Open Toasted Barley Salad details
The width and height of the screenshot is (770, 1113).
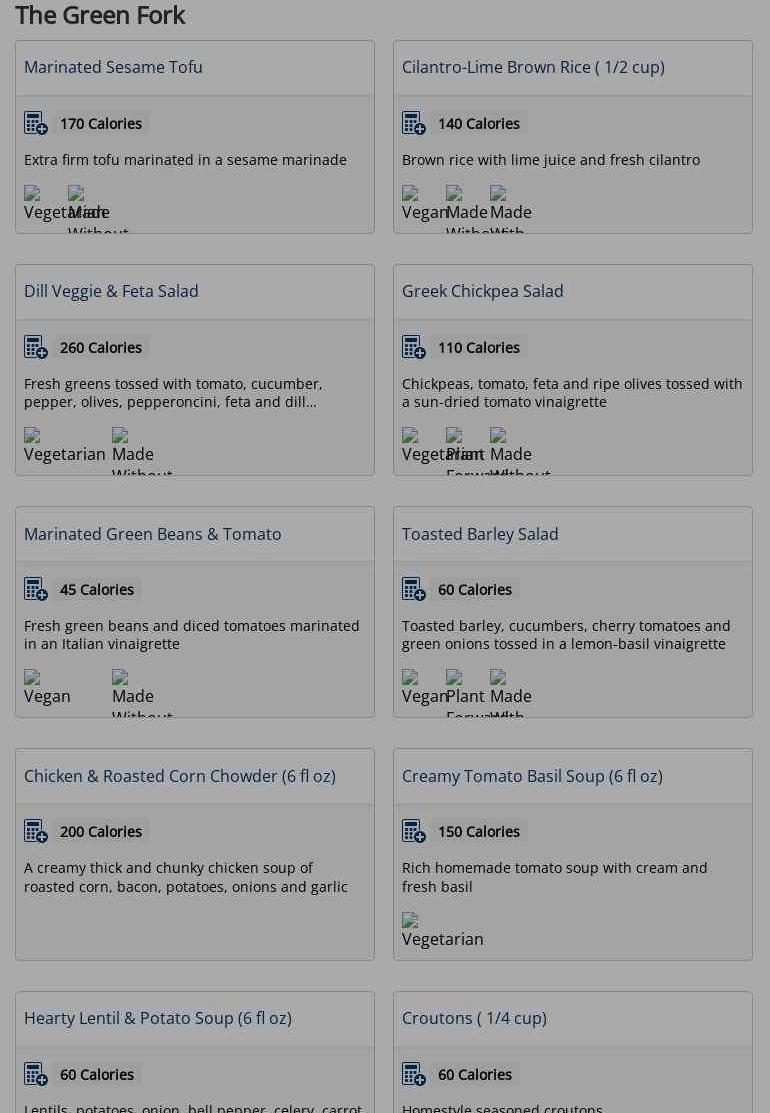(480, 534)
